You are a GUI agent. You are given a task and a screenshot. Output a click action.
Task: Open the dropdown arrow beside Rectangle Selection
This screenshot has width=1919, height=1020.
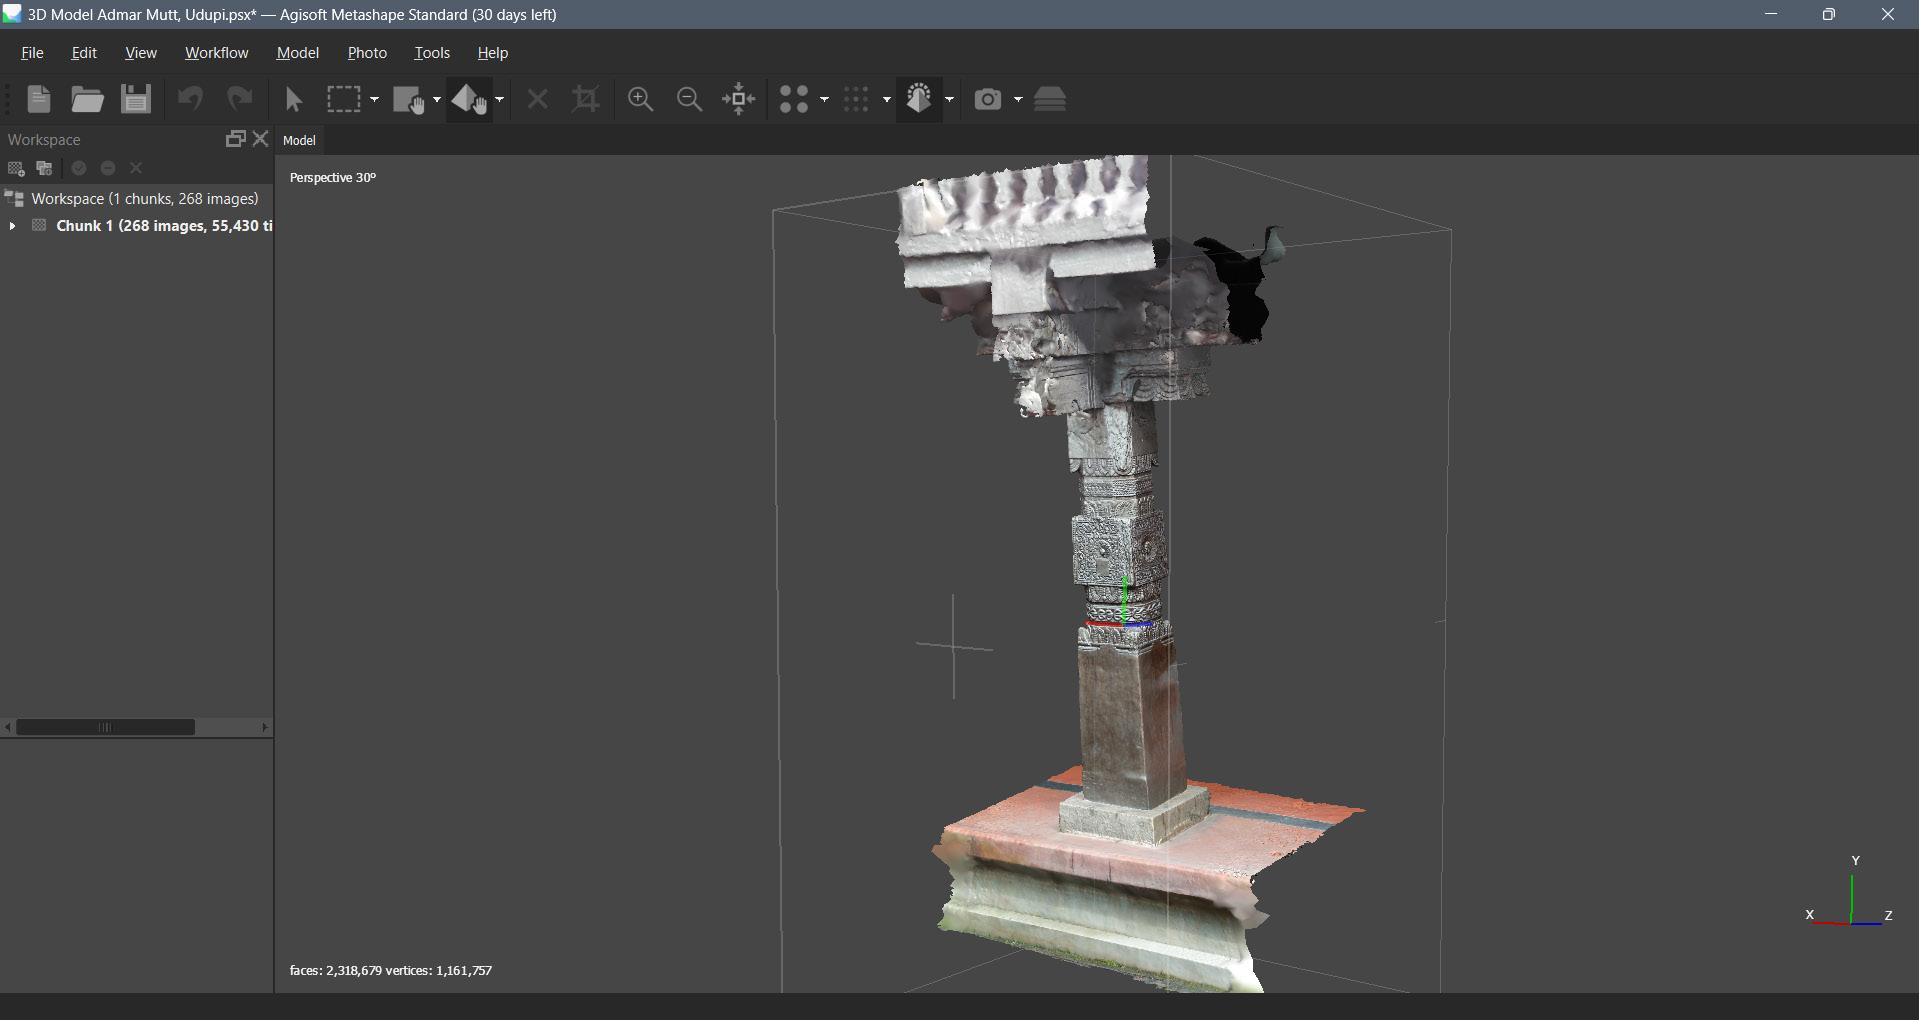click(375, 99)
